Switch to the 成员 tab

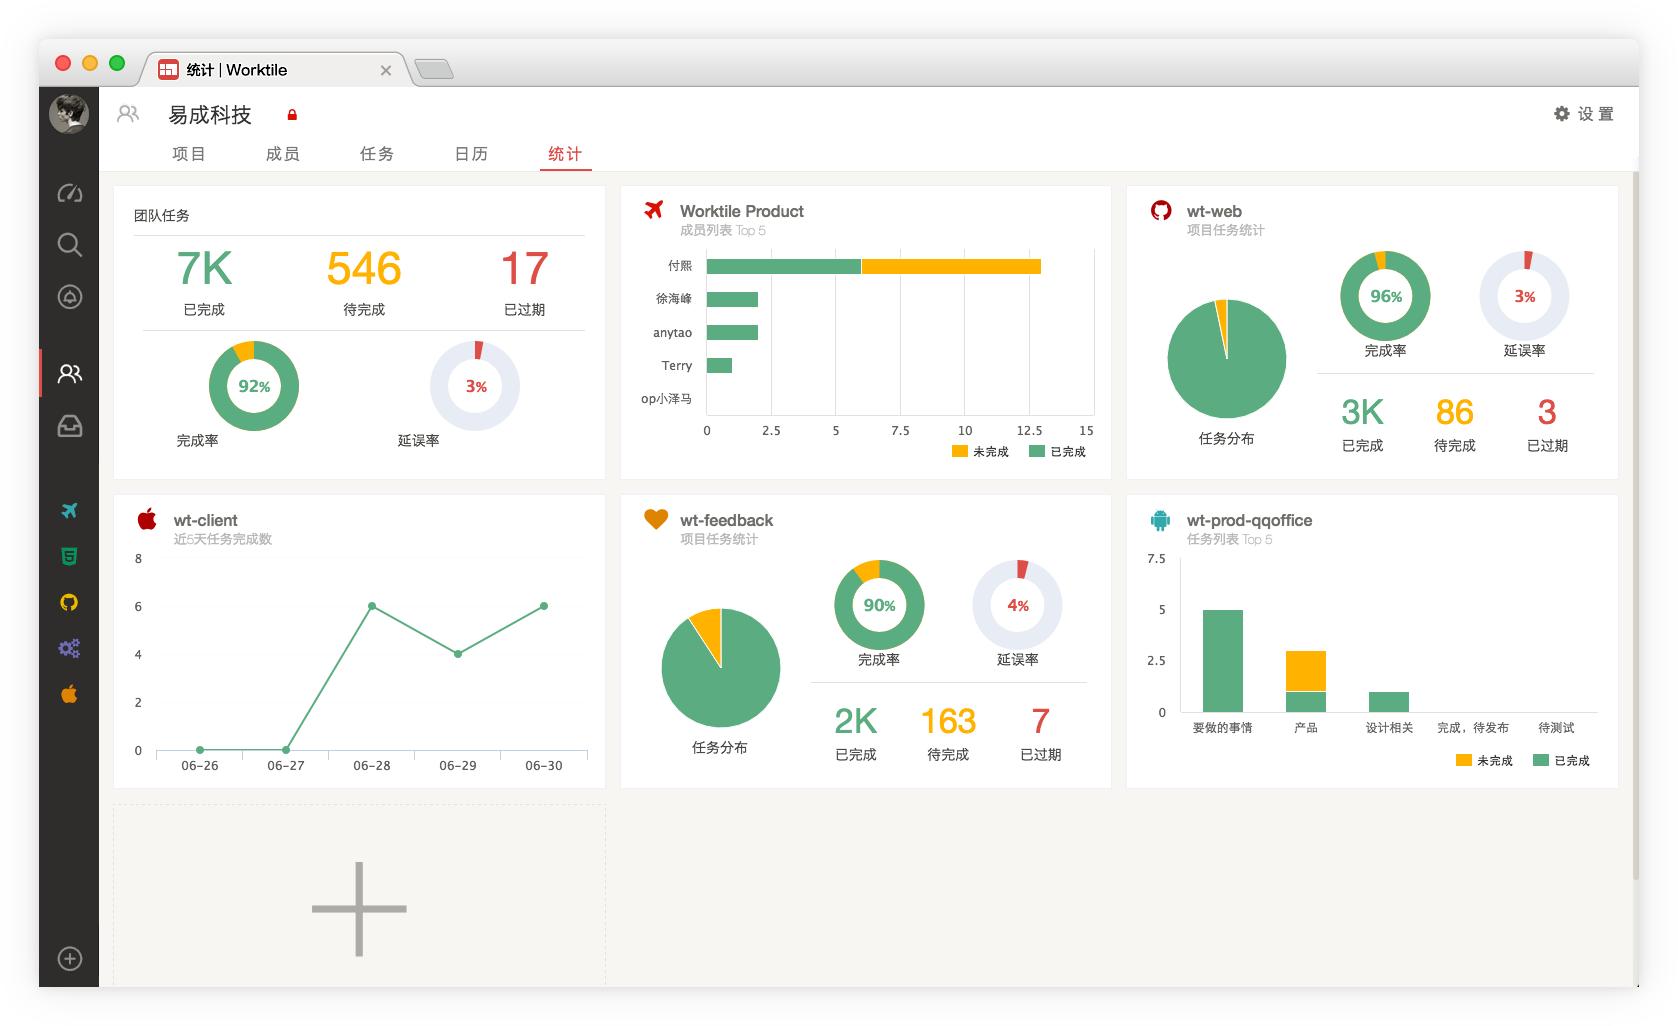pyautogui.click(x=282, y=154)
